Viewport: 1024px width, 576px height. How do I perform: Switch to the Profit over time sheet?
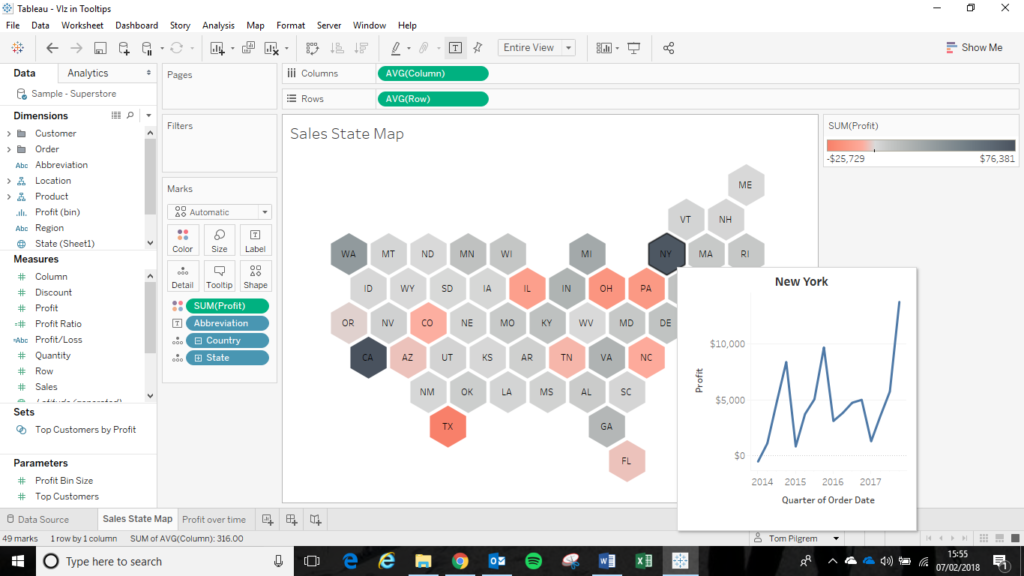pyautogui.click(x=213, y=519)
